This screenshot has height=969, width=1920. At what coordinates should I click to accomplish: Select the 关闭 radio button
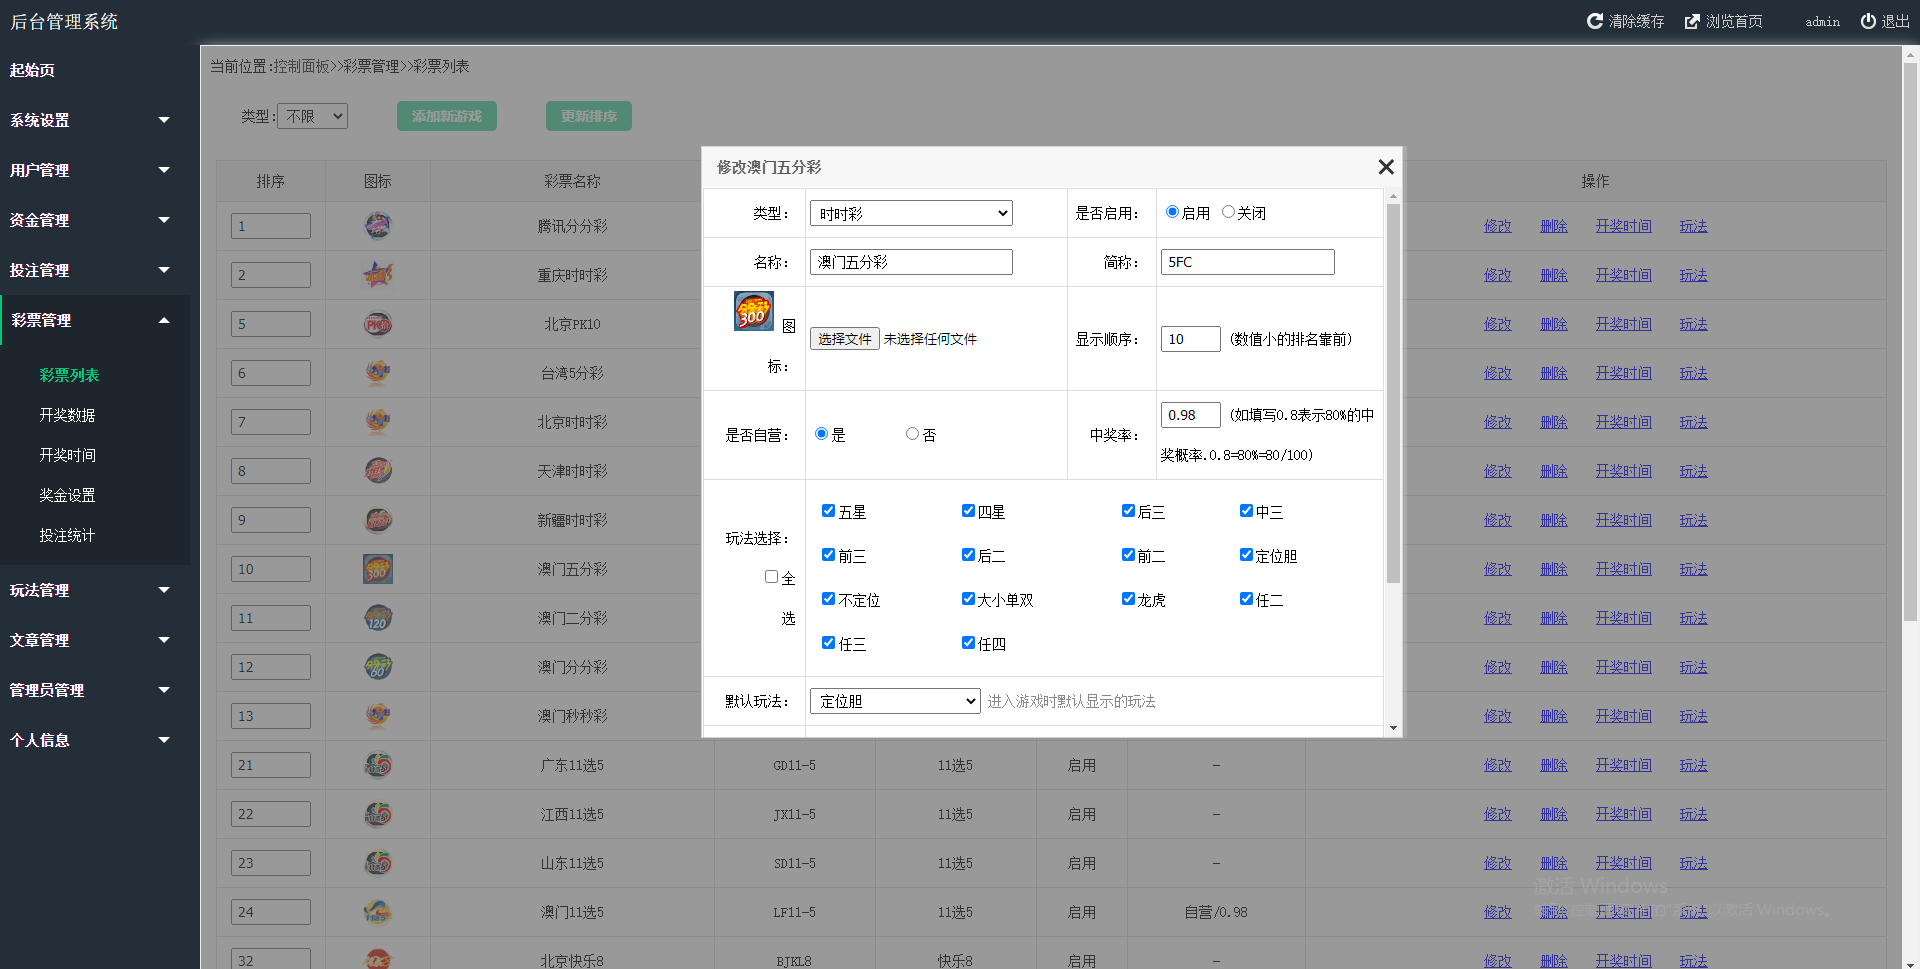click(x=1228, y=212)
